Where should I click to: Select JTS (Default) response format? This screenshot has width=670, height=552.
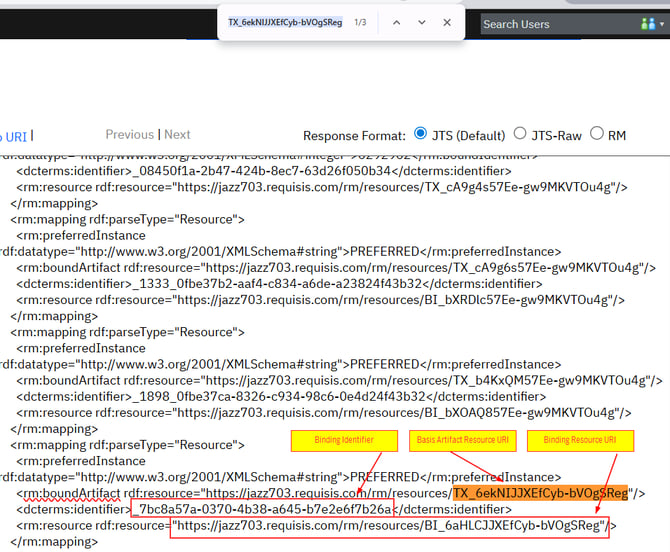click(x=421, y=134)
